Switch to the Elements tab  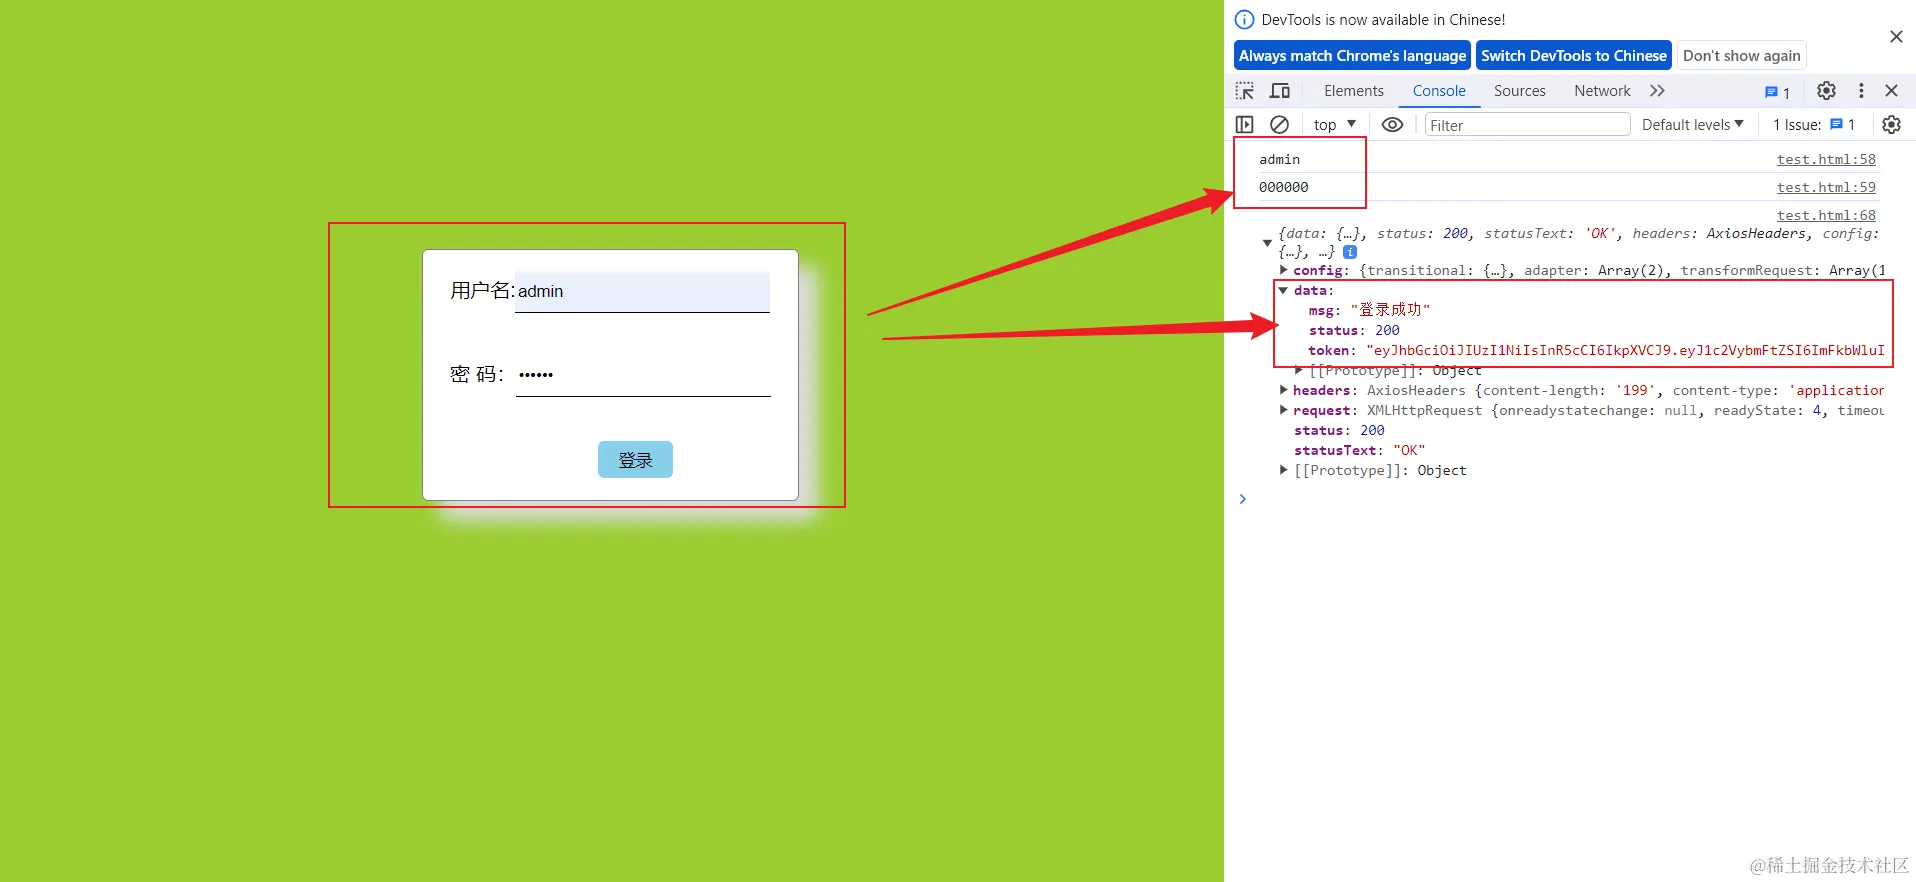pos(1354,91)
